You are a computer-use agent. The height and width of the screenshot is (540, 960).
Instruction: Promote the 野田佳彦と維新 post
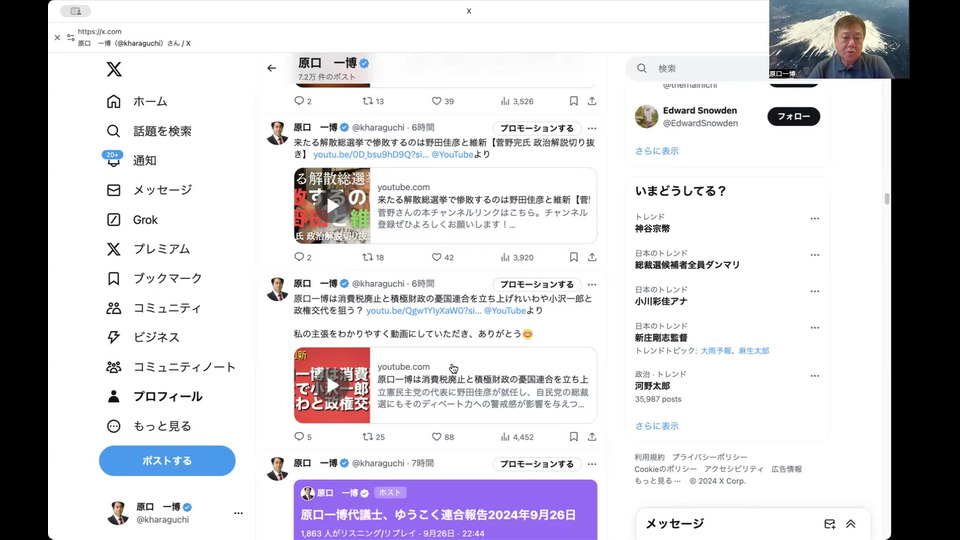[537, 129]
